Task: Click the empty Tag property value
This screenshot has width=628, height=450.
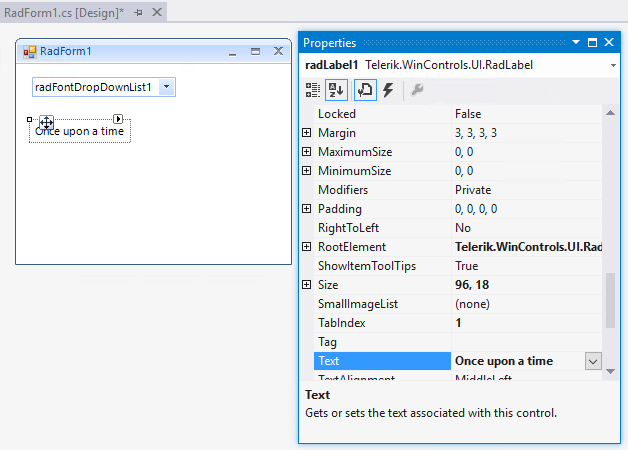Action: coord(527,342)
